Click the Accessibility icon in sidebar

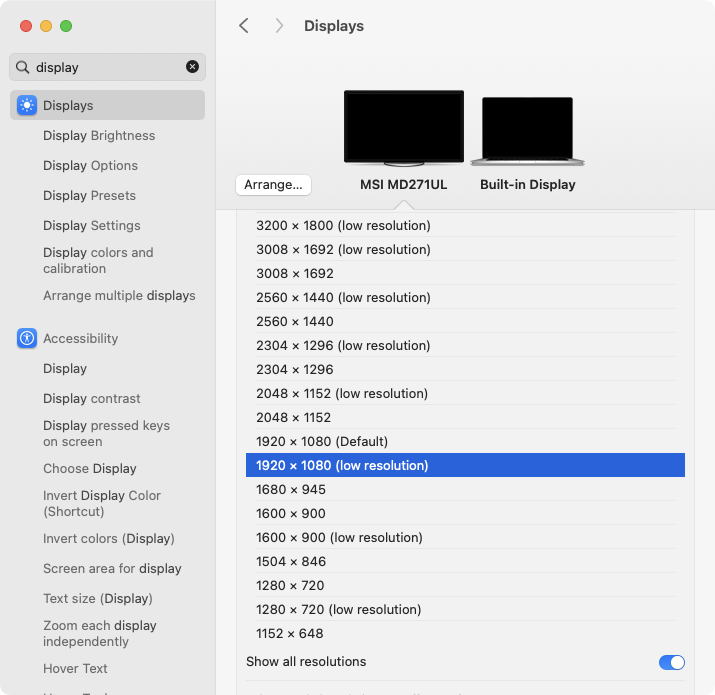tap(27, 338)
